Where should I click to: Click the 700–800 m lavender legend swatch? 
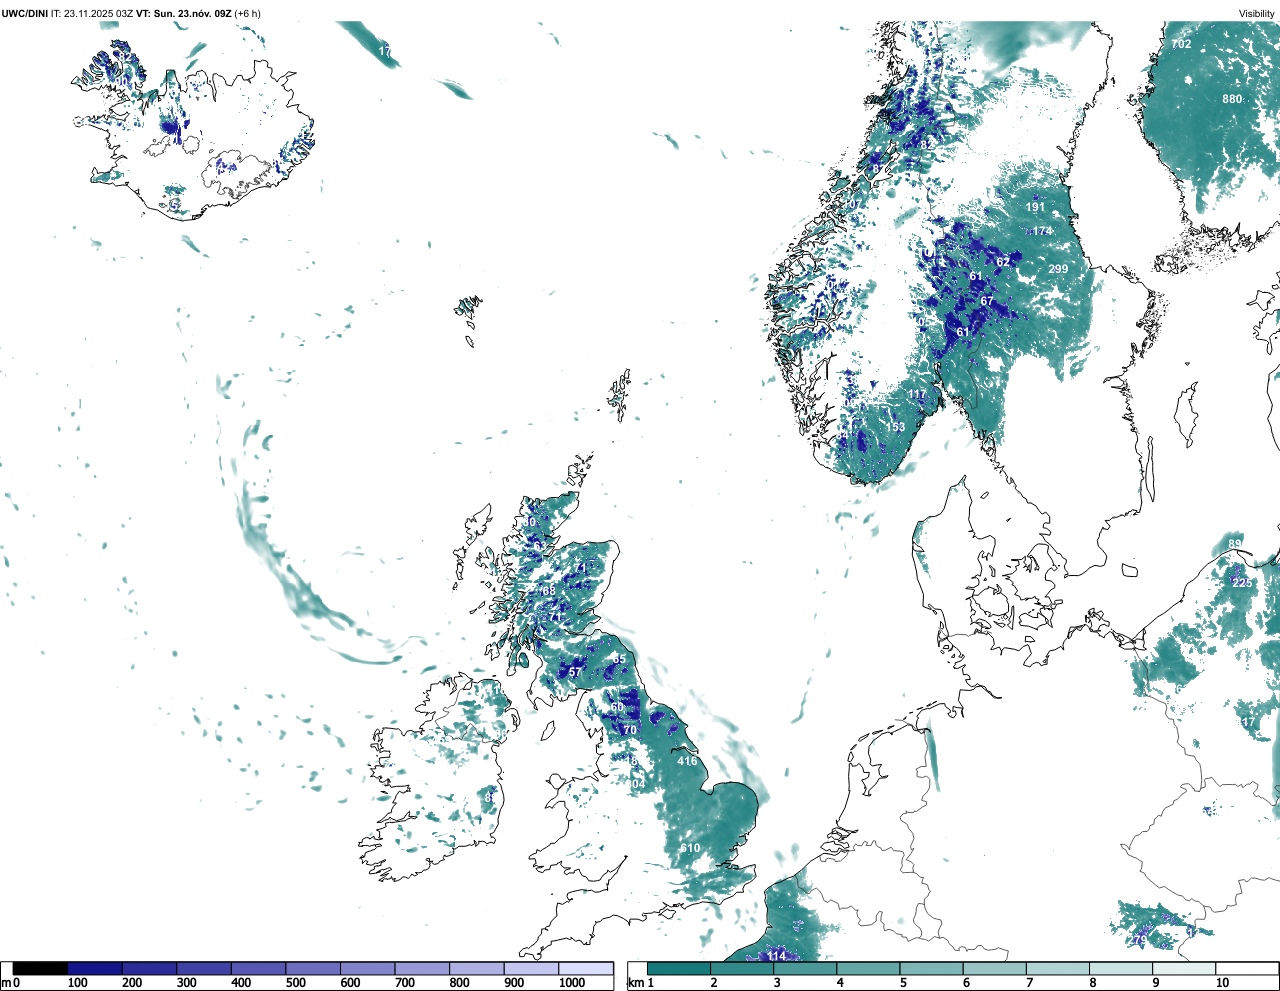pyautogui.click(x=422, y=968)
